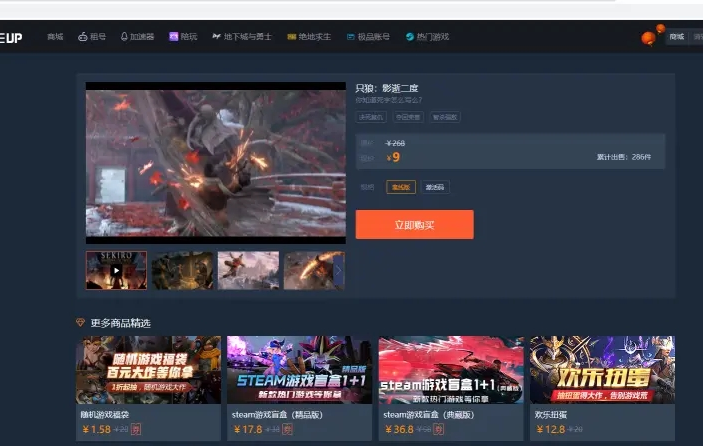
Task: Click the rocket icon beside 加速器
Action: tap(124, 37)
